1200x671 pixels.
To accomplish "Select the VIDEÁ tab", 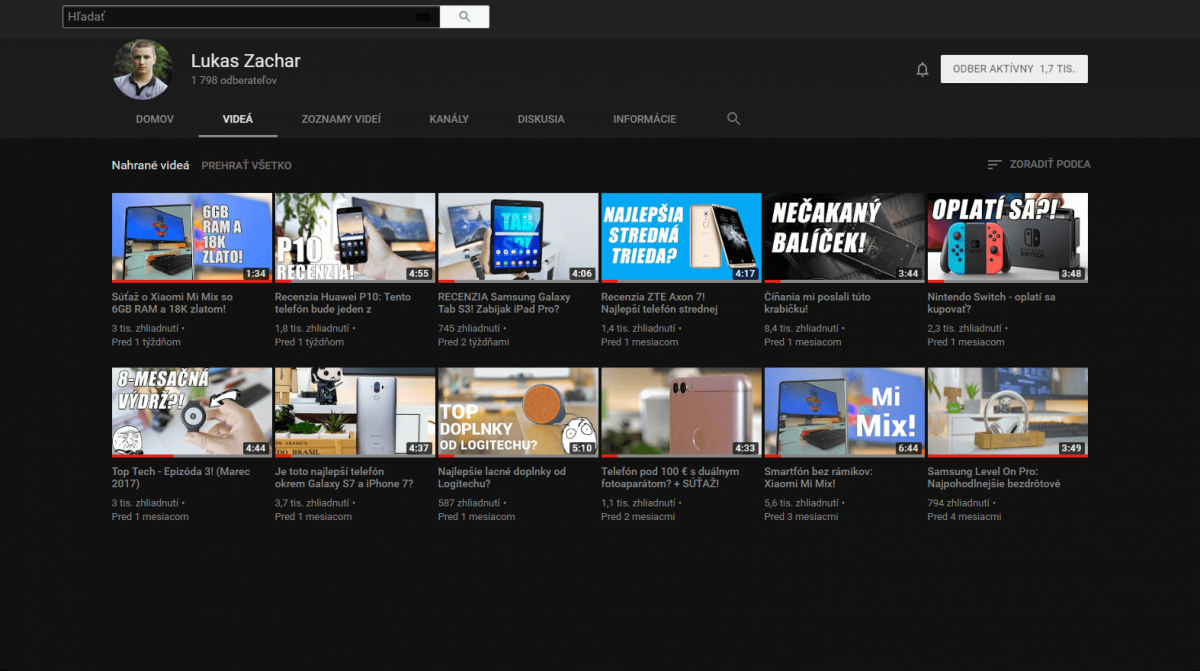I will point(238,119).
